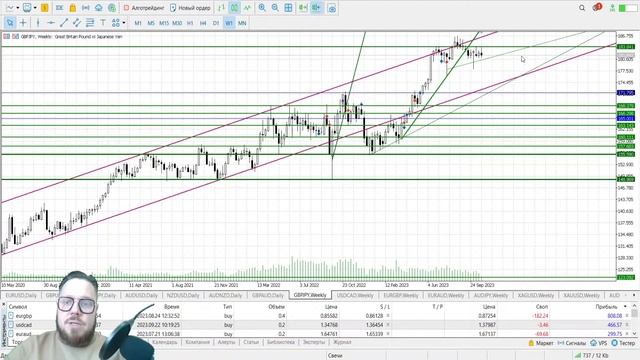Screen dimensions: 640x360
Task: Switch chart to bar chart mode
Action: tap(221, 8)
